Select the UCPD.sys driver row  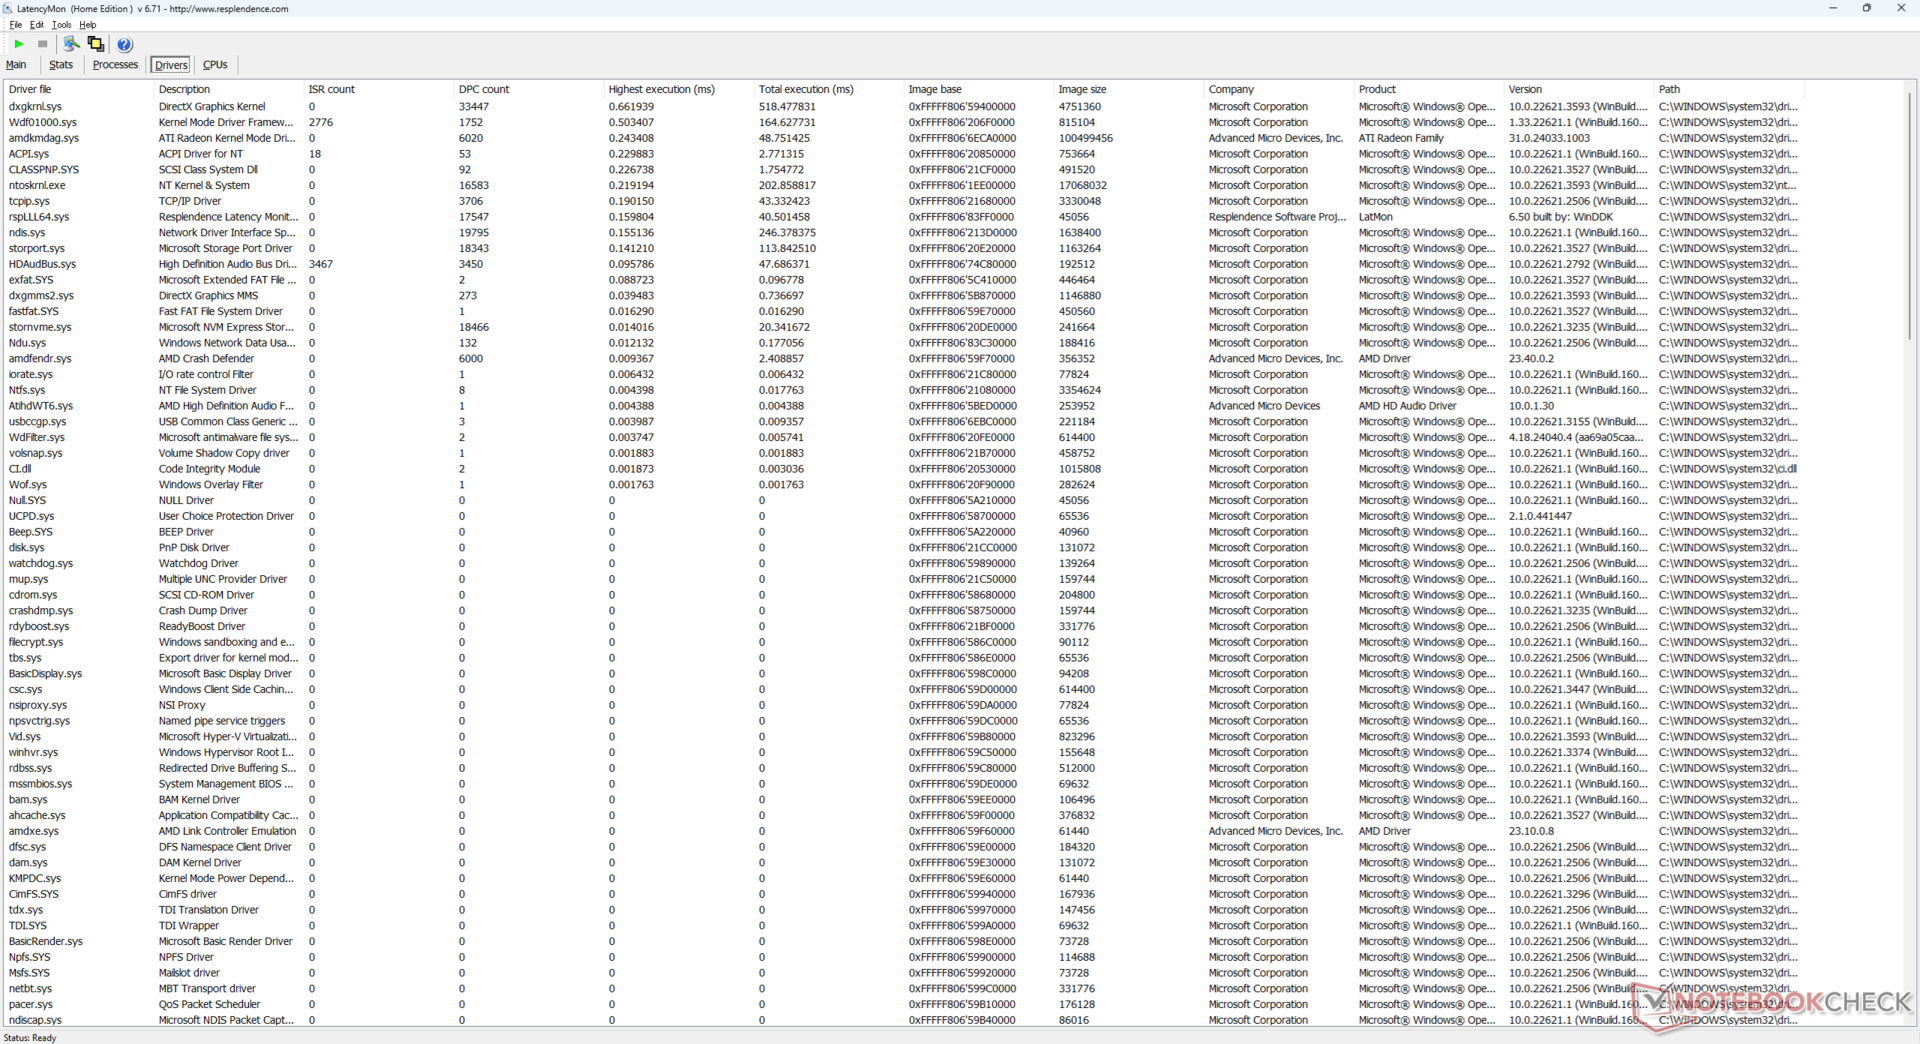903,516
